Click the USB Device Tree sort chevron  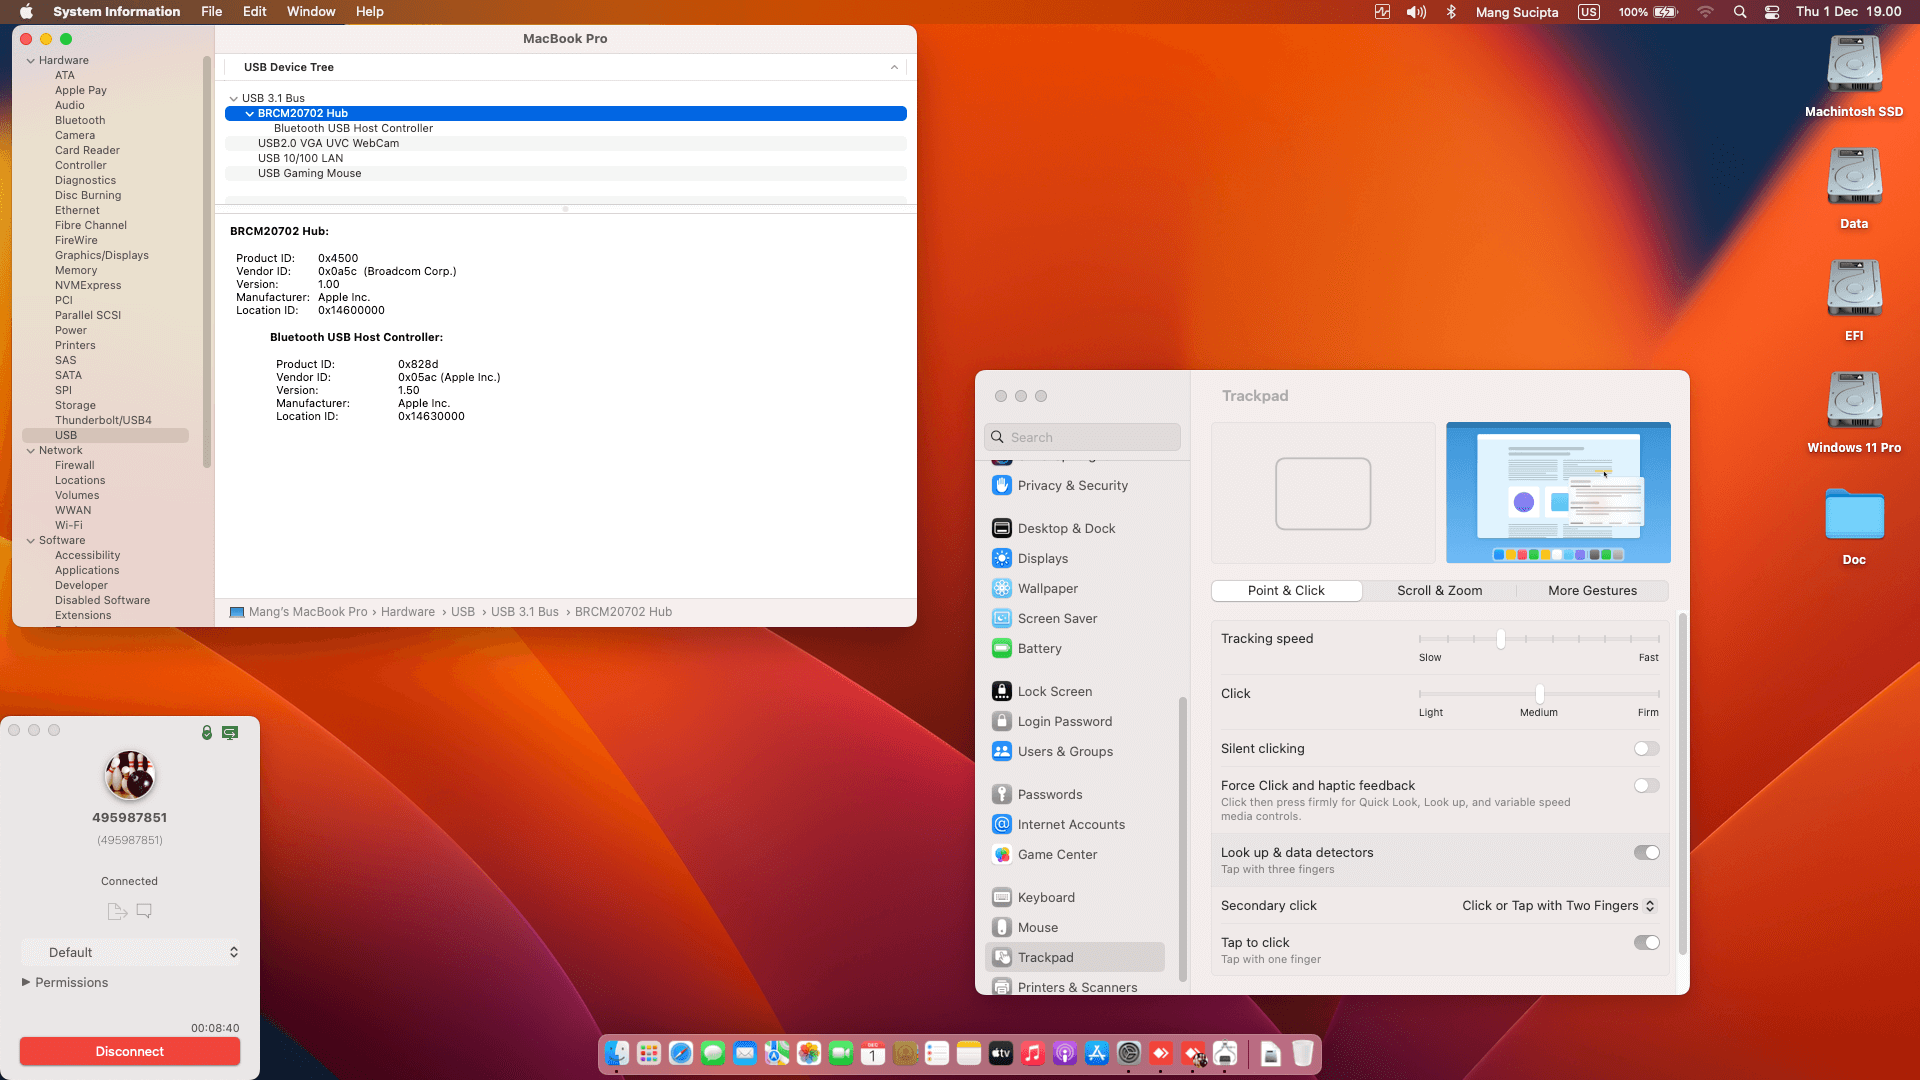point(894,68)
